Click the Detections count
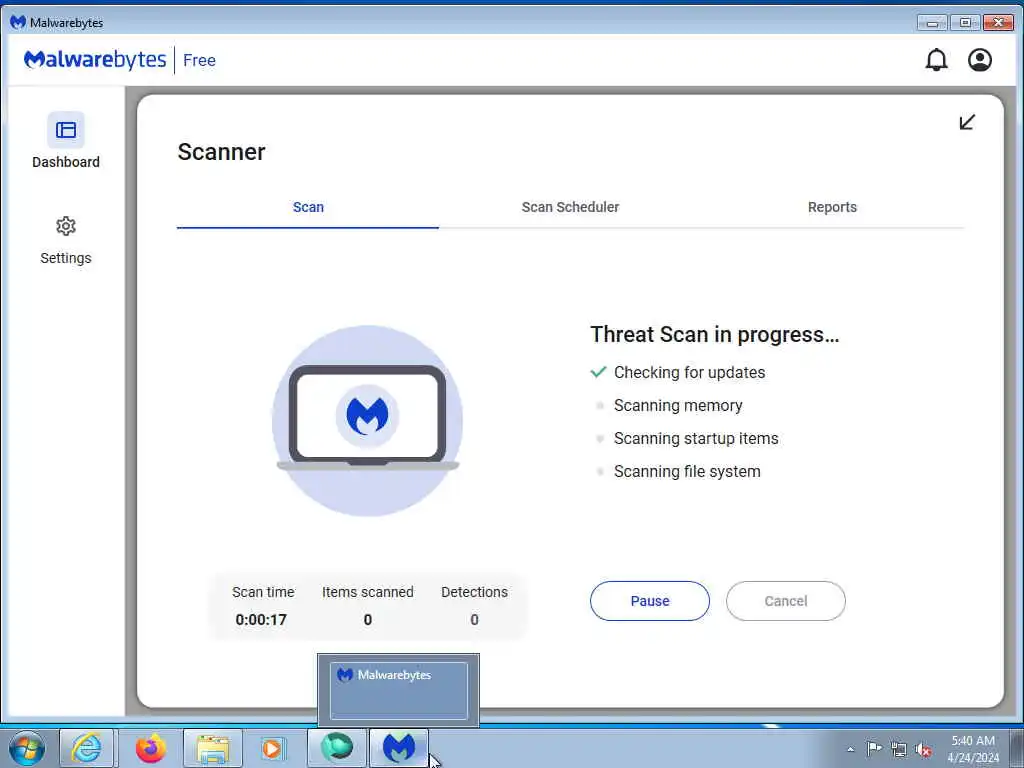This screenshot has height=768, width=1024. (x=474, y=620)
